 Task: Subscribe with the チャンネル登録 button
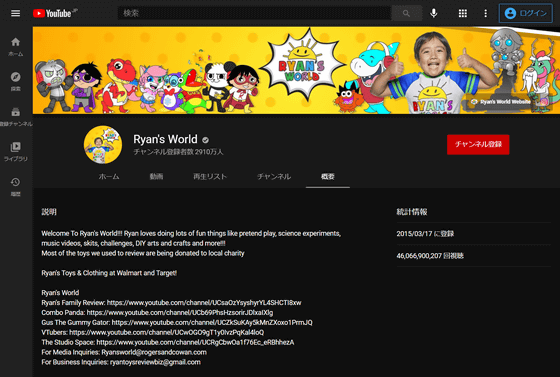tap(478, 144)
